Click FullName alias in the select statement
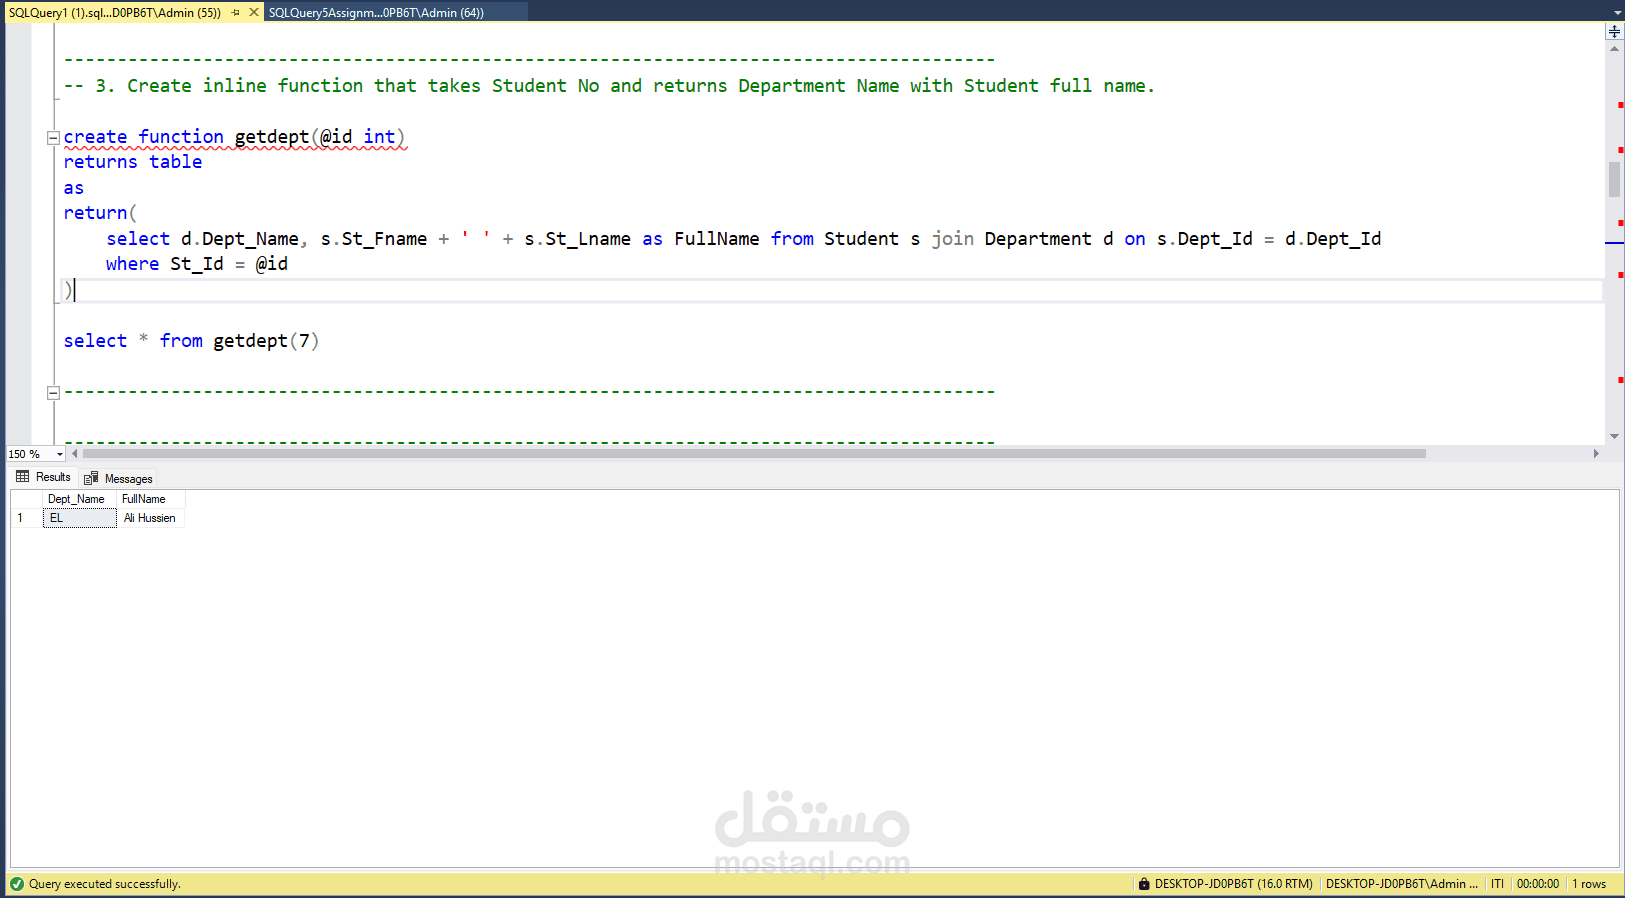Screen dimensions: 1625x898 pyautogui.click(x=717, y=239)
